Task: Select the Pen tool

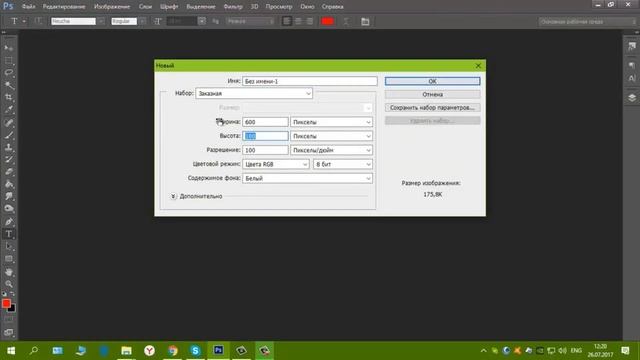Action: click(x=9, y=222)
